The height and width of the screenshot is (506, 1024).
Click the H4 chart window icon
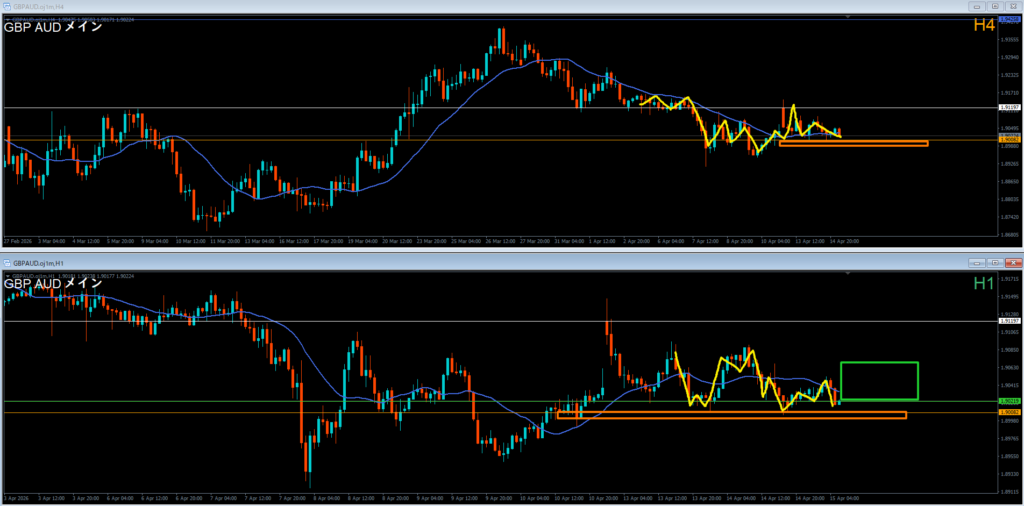[7, 7]
